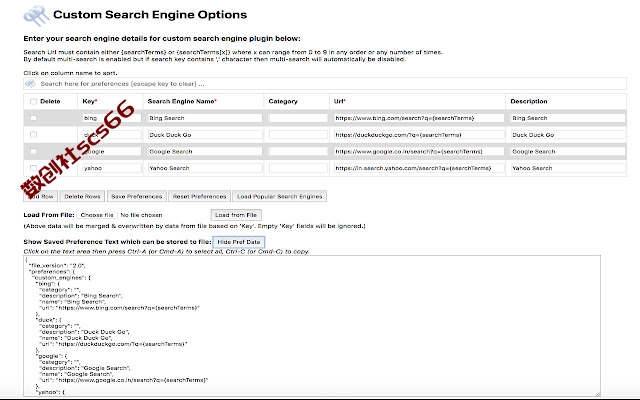
Task: Sort table by Key column header
Action: [x=90, y=101]
